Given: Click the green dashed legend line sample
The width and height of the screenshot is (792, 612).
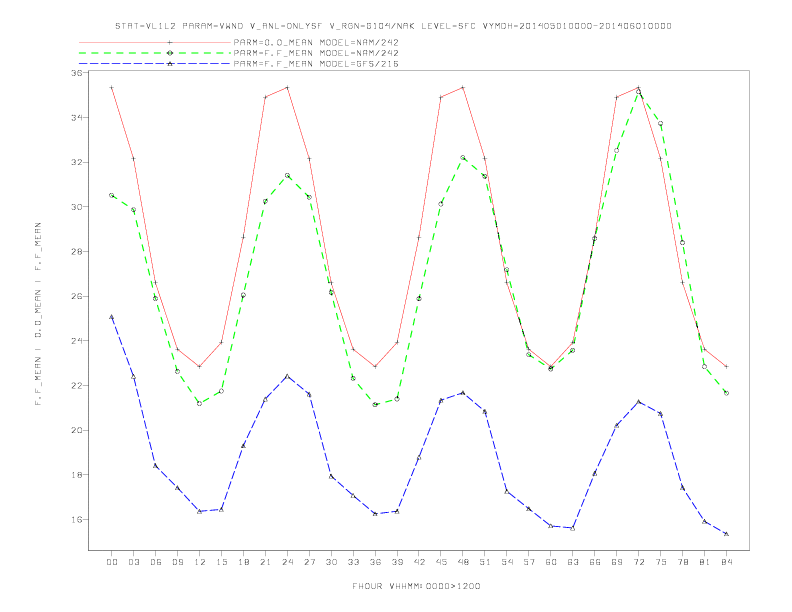Looking at the screenshot, I should 155,53.
